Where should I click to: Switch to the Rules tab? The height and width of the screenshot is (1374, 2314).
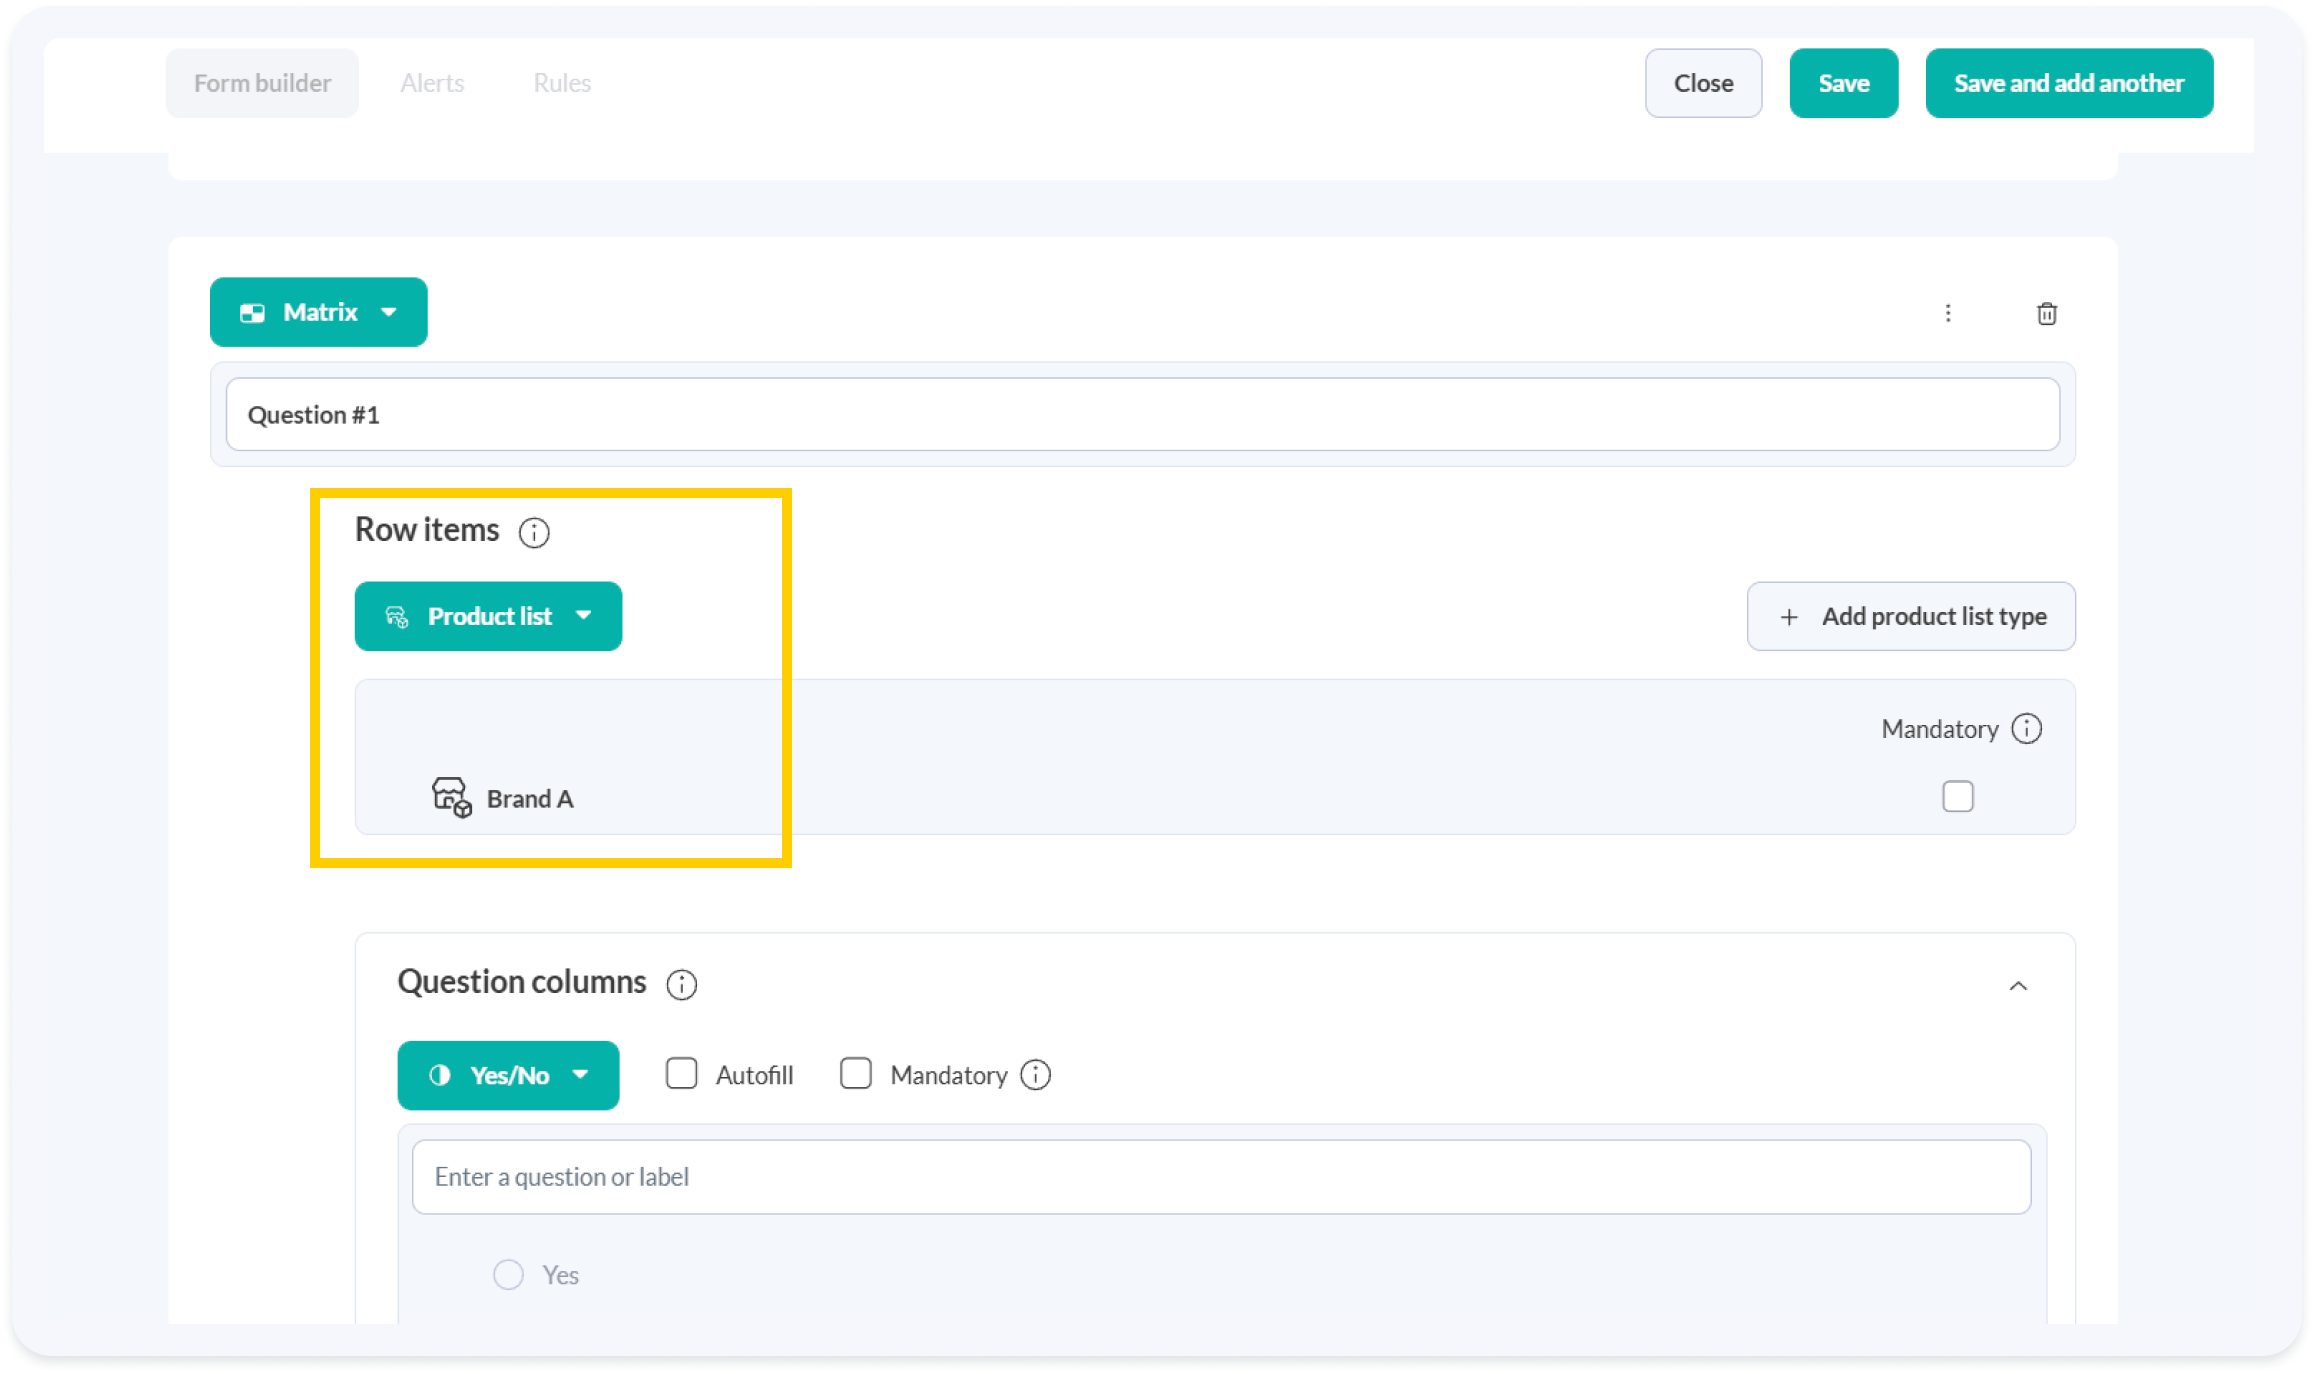tap(562, 83)
